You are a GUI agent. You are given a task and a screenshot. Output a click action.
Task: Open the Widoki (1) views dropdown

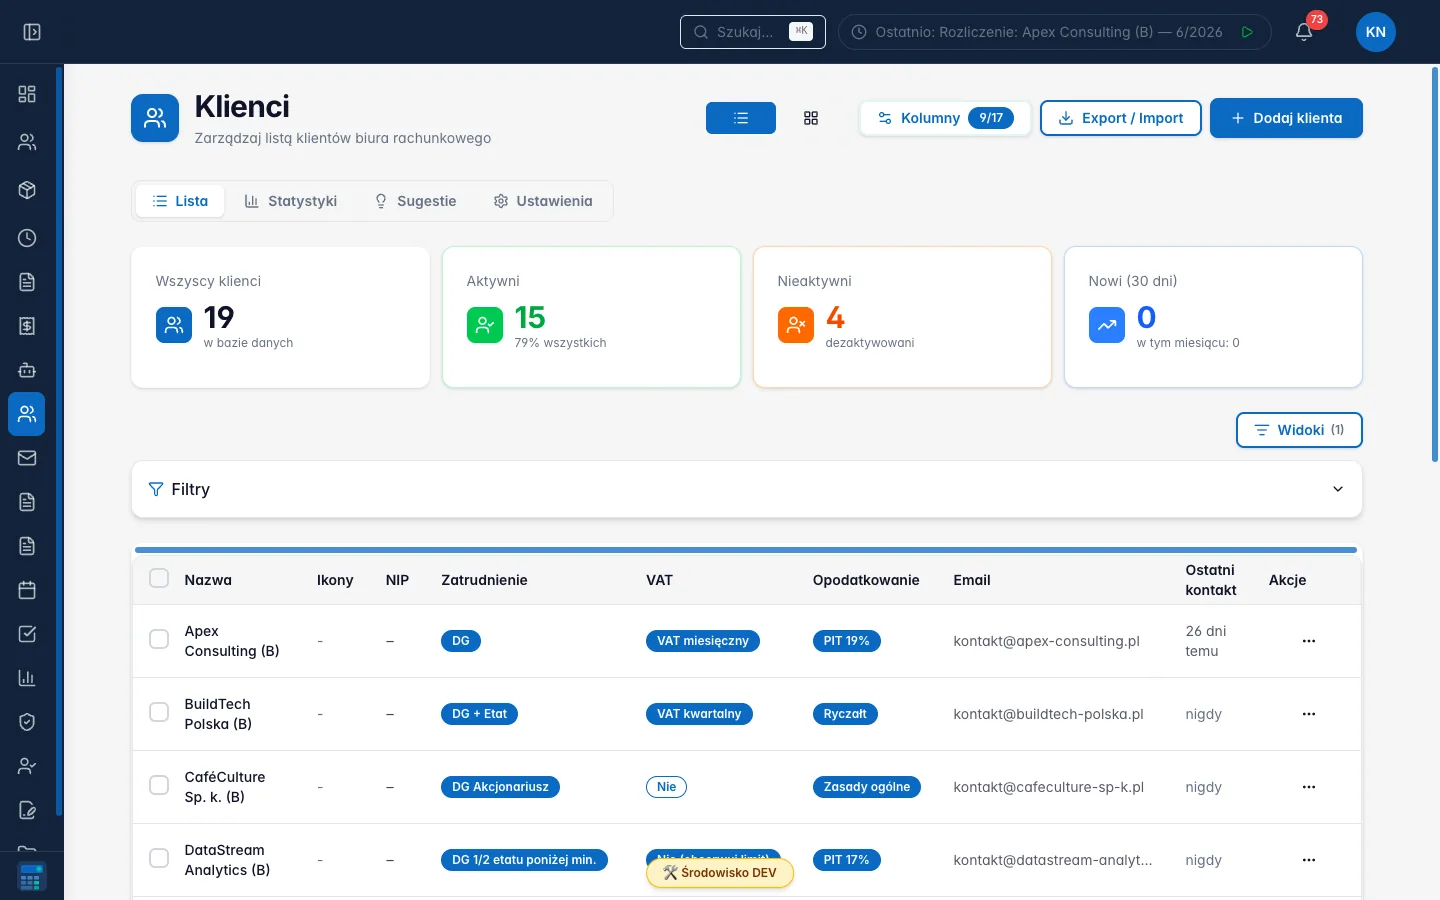click(x=1299, y=430)
